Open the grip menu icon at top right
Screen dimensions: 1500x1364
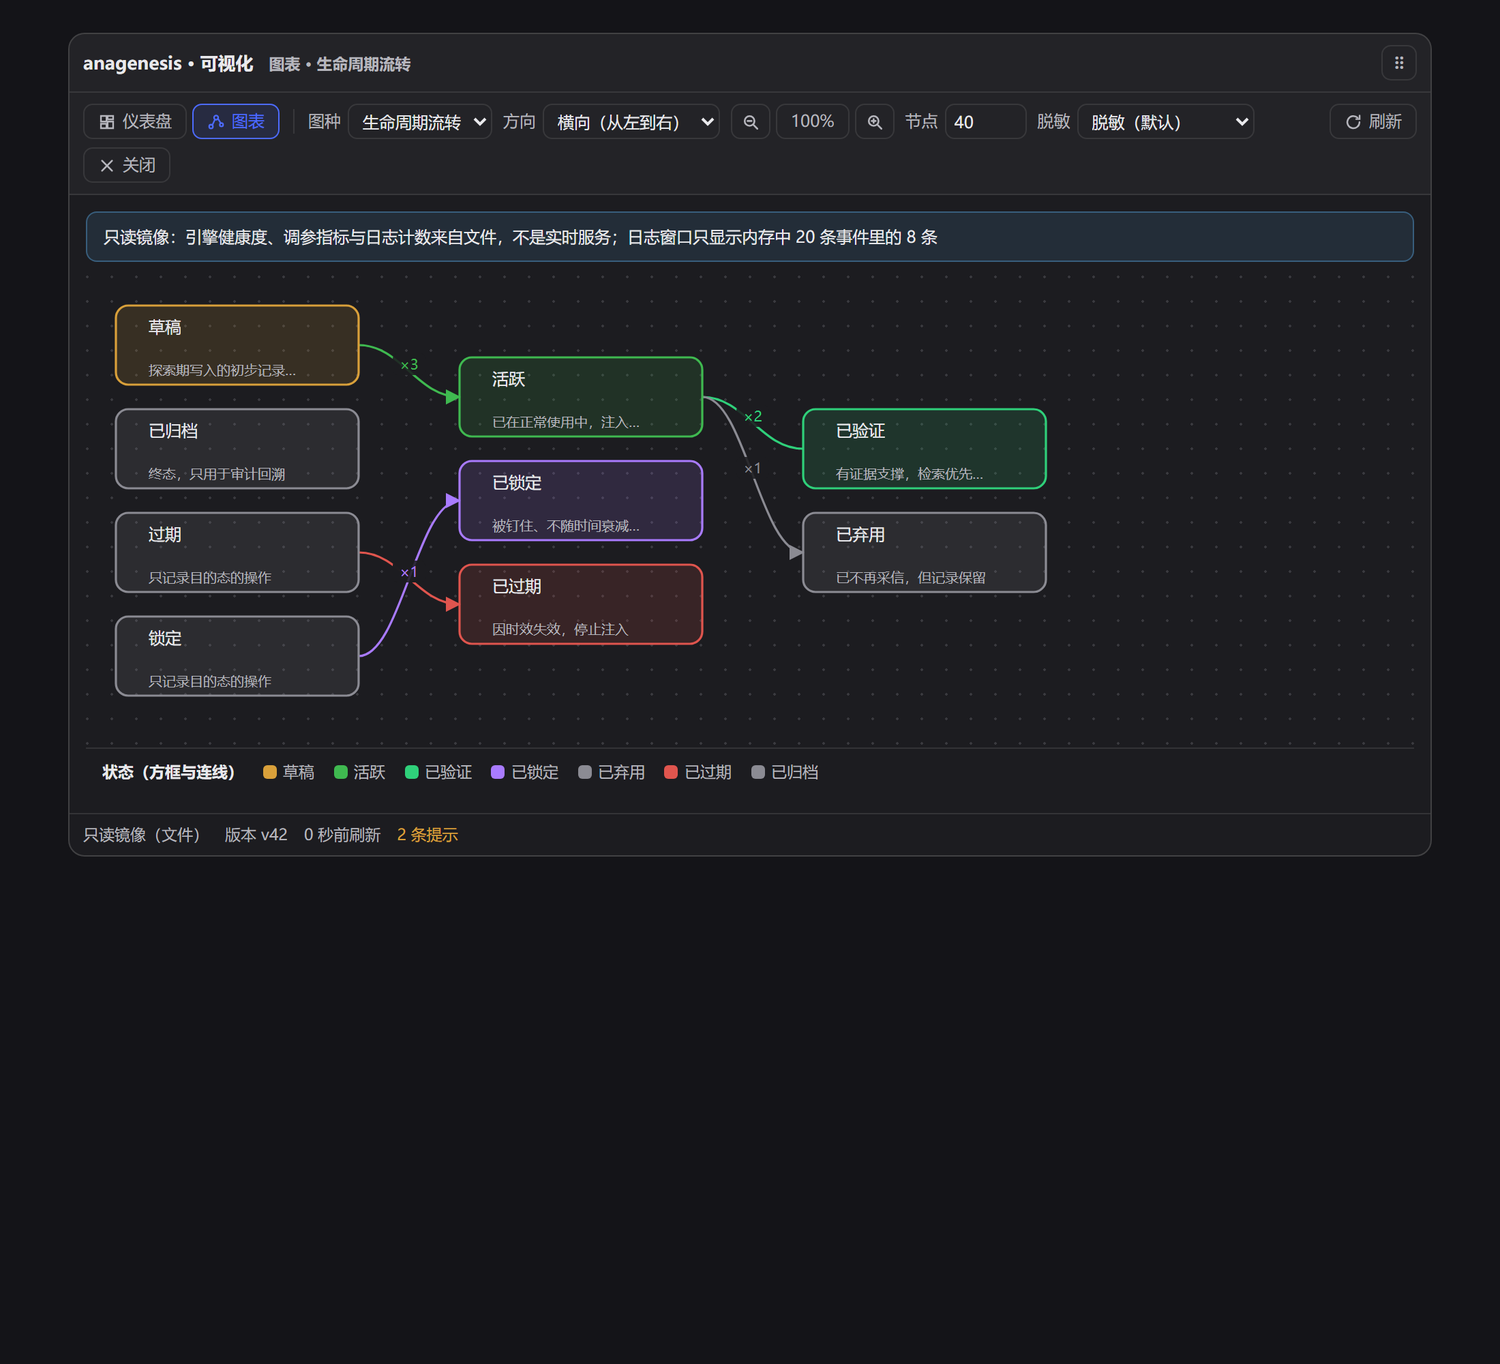(x=1399, y=63)
